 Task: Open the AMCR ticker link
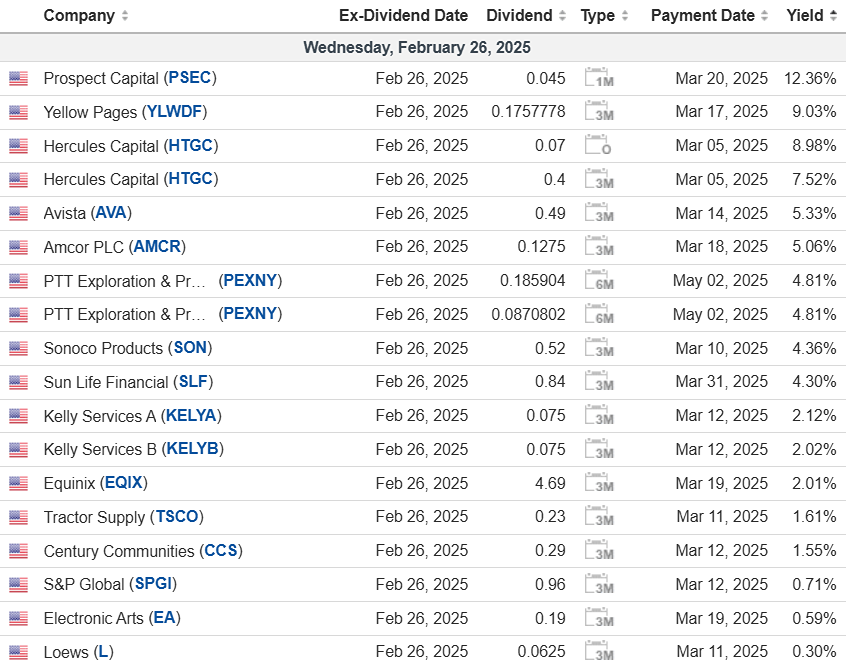[159, 247]
